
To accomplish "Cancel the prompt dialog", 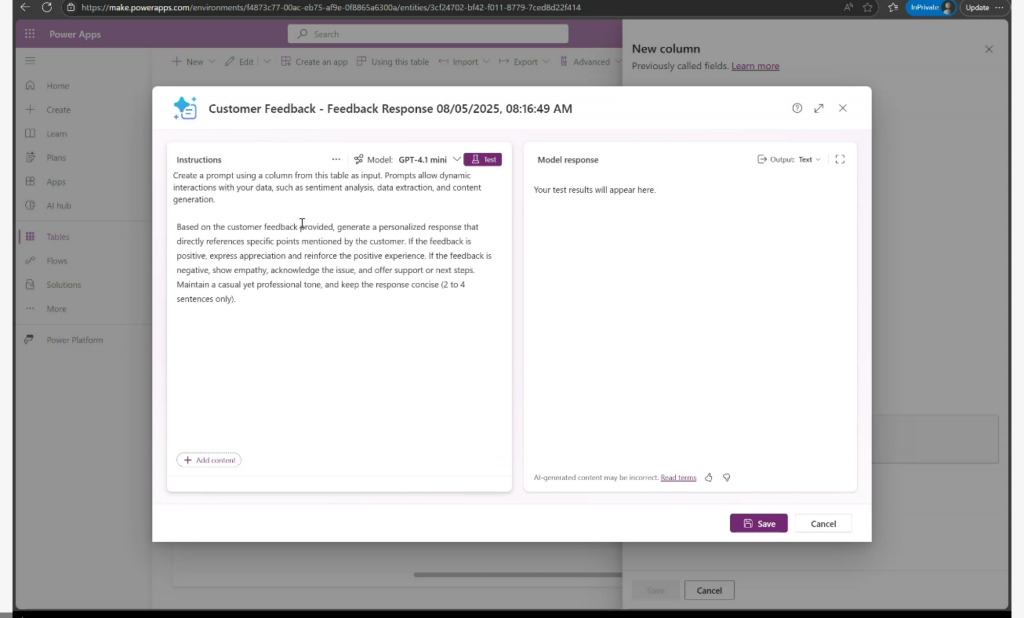I will point(823,523).
